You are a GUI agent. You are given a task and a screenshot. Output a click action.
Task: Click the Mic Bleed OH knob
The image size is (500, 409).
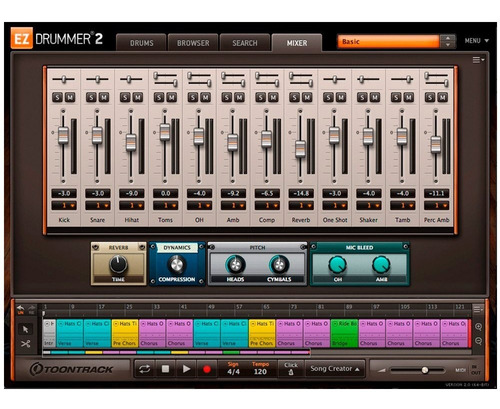tap(337, 265)
